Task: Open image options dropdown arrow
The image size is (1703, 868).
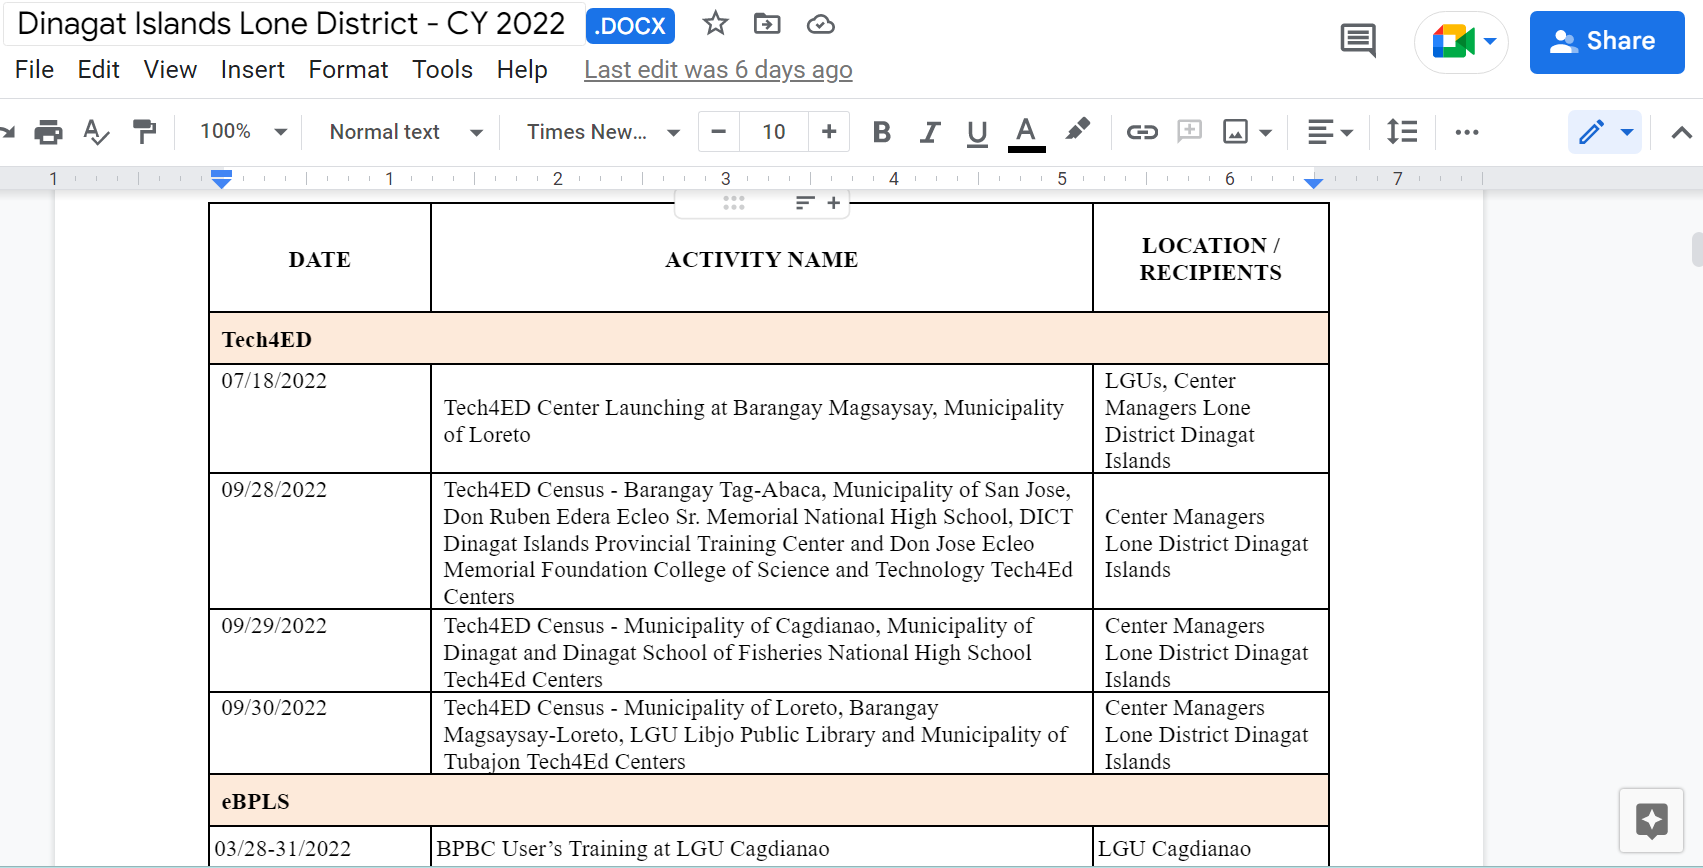Action: [x=1266, y=132]
